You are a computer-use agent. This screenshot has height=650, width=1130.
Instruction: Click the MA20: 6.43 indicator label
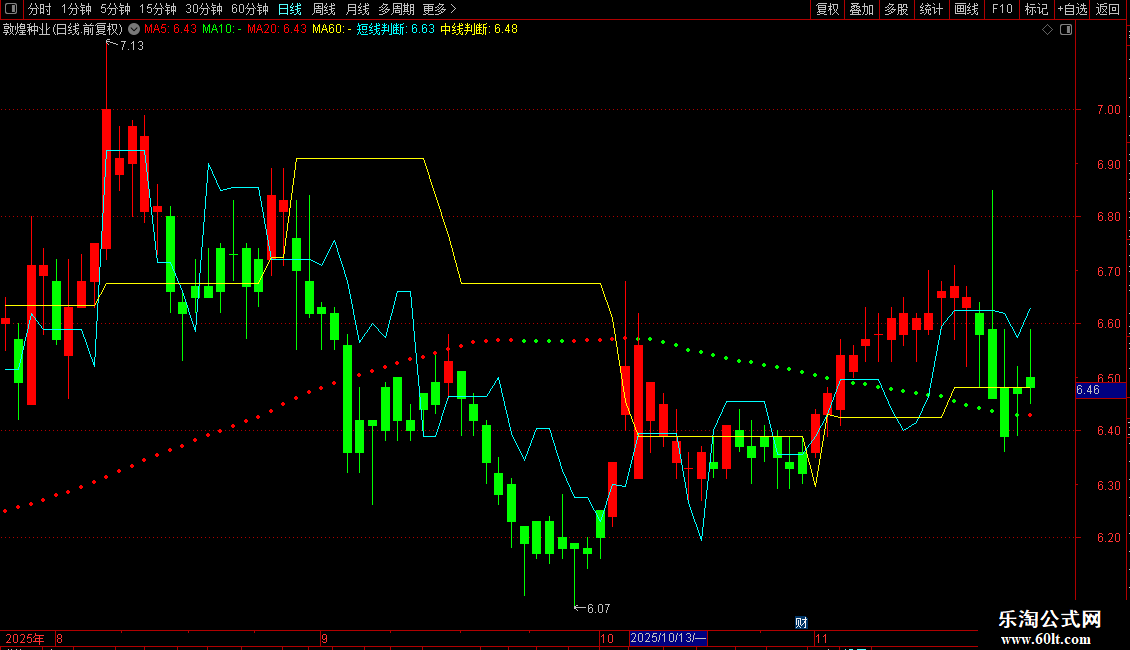point(277,30)
